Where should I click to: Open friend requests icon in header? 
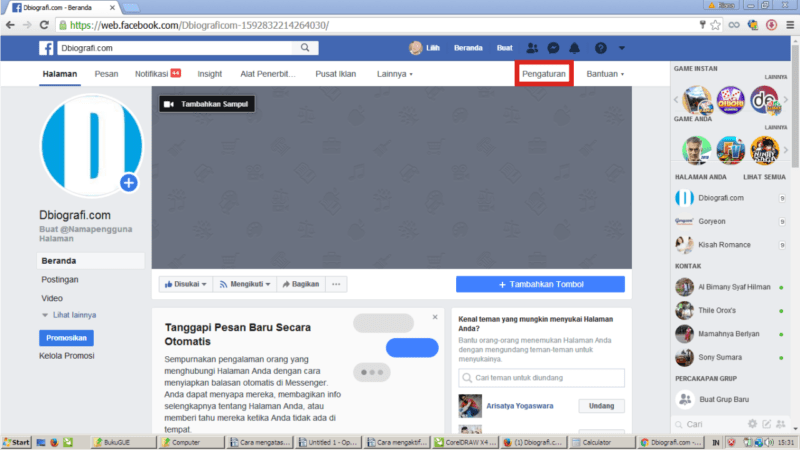coord(532,48)
